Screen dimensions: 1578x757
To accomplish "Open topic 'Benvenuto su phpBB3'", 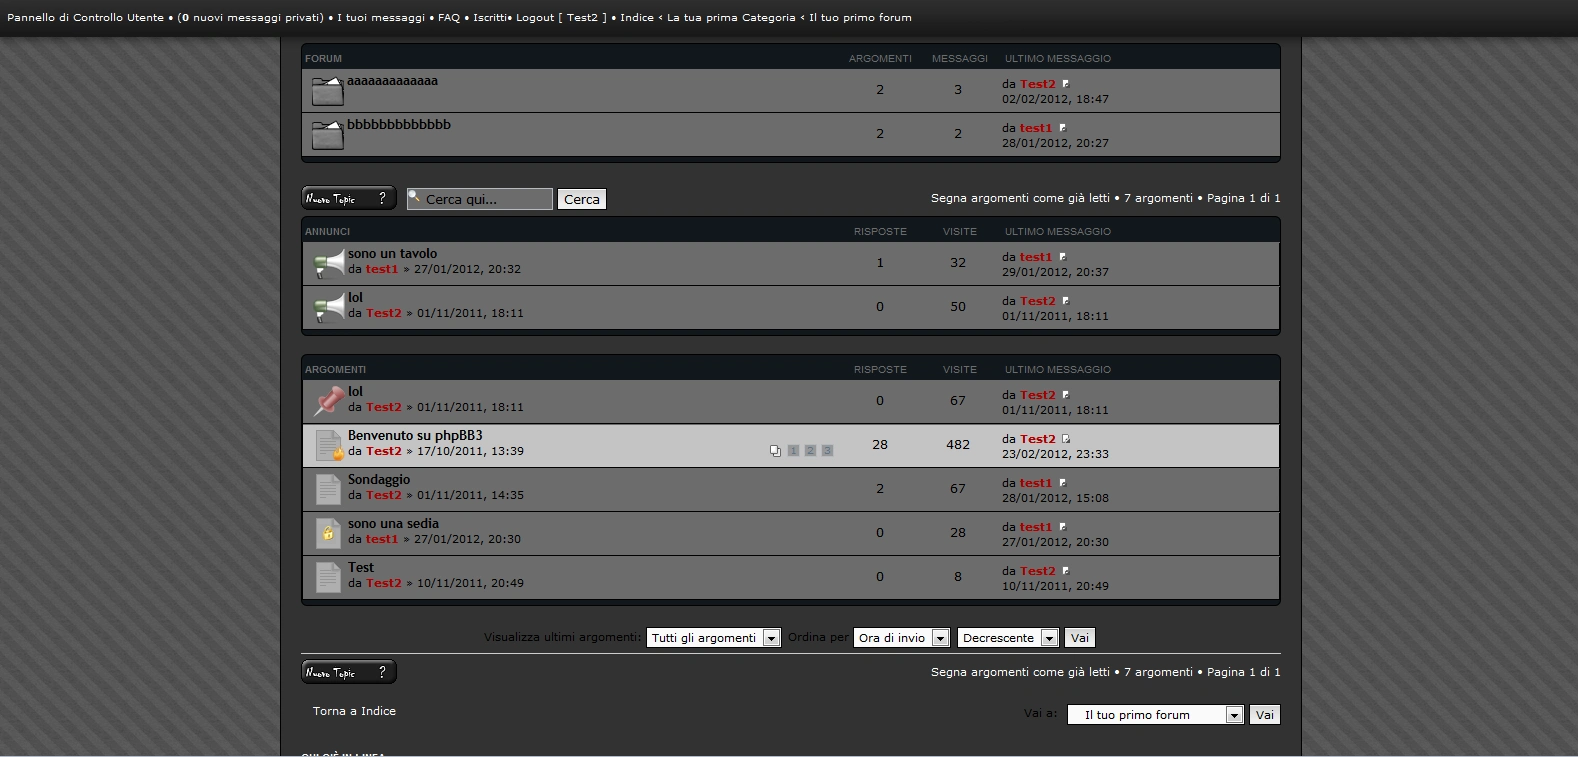I will point(415,436).
